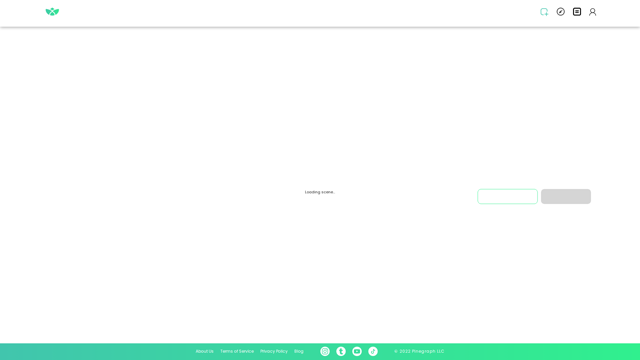The image size is (640, 360).
Task: Open the Blog link in footer
Action: click(299, 351)
